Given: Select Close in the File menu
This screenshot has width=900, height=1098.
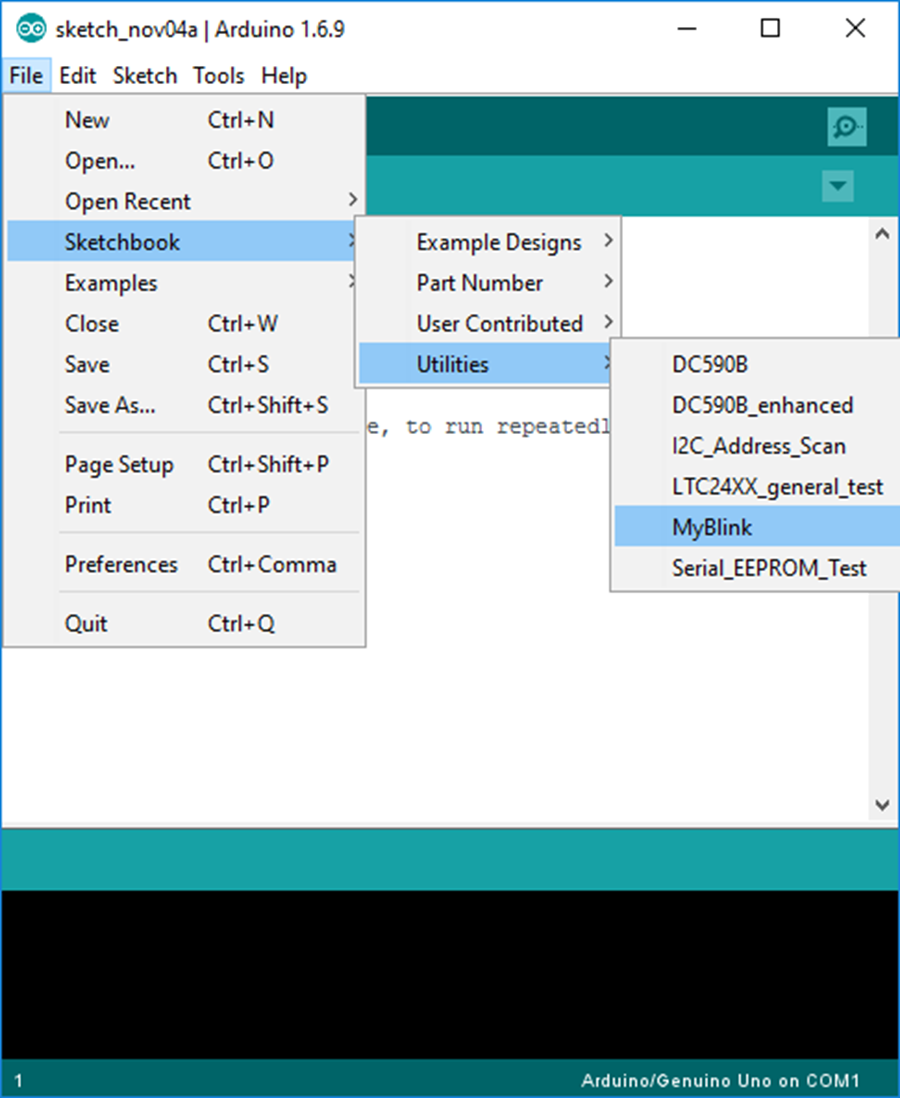Looking at the screenshot, I should tap(182, 324).
